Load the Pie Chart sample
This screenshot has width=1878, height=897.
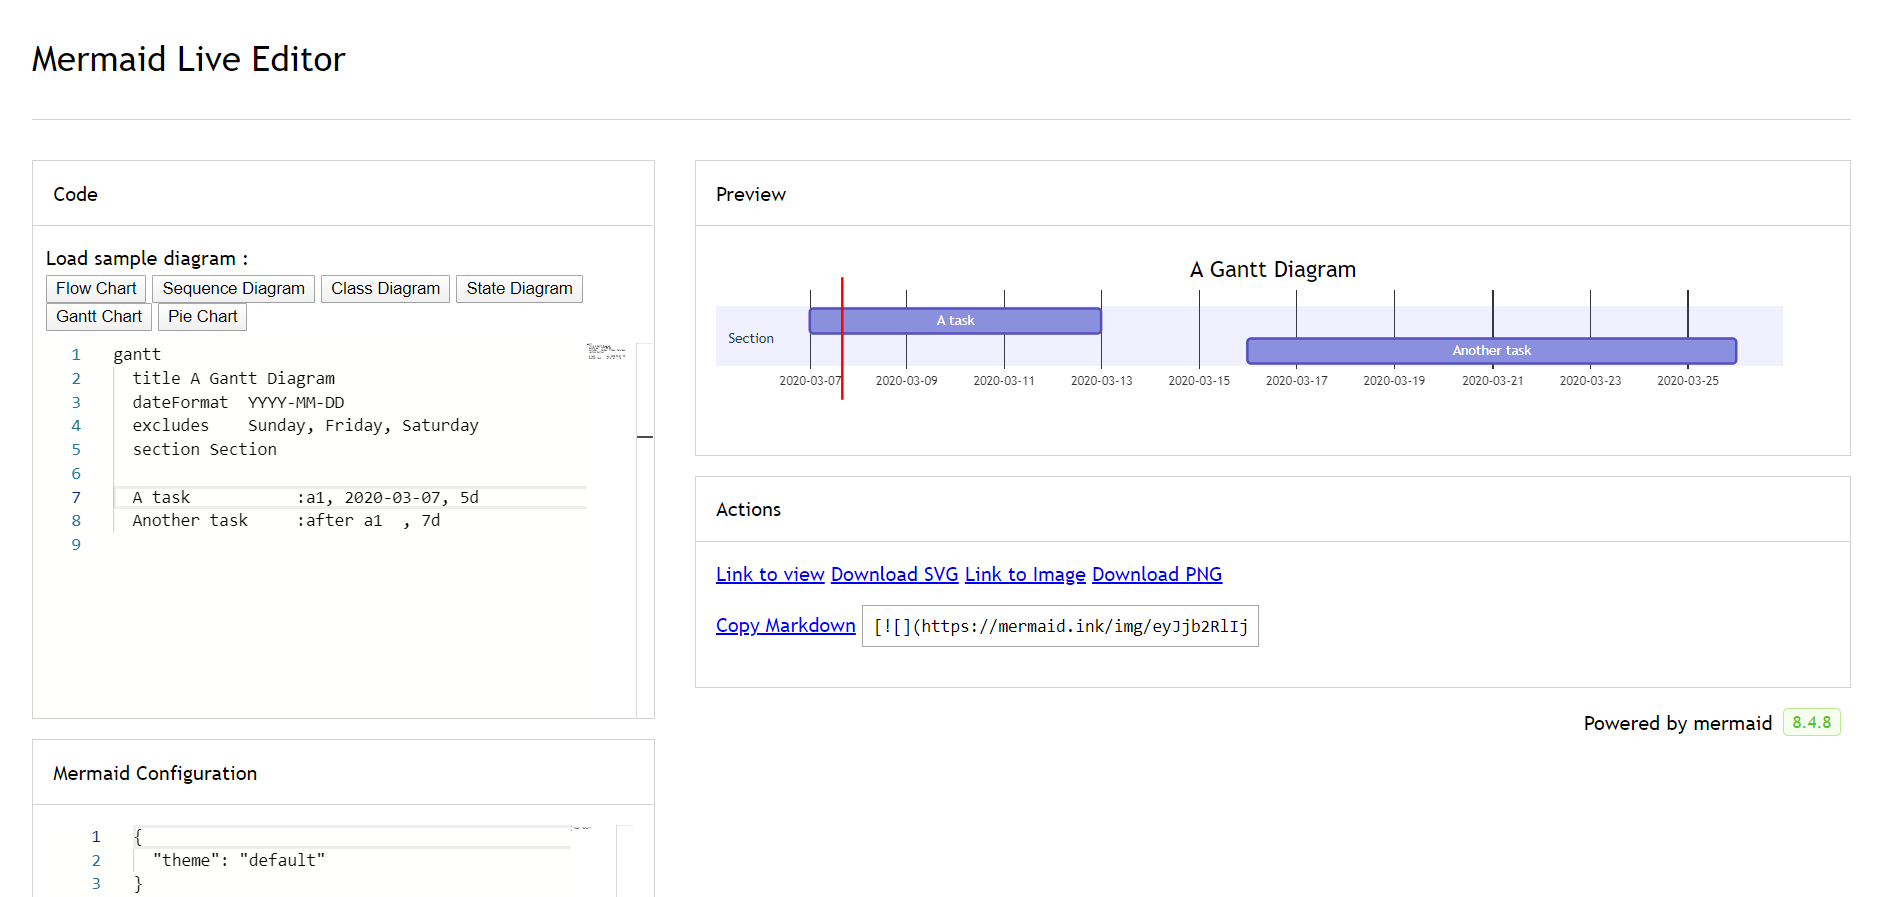click(x=202, y=317)
